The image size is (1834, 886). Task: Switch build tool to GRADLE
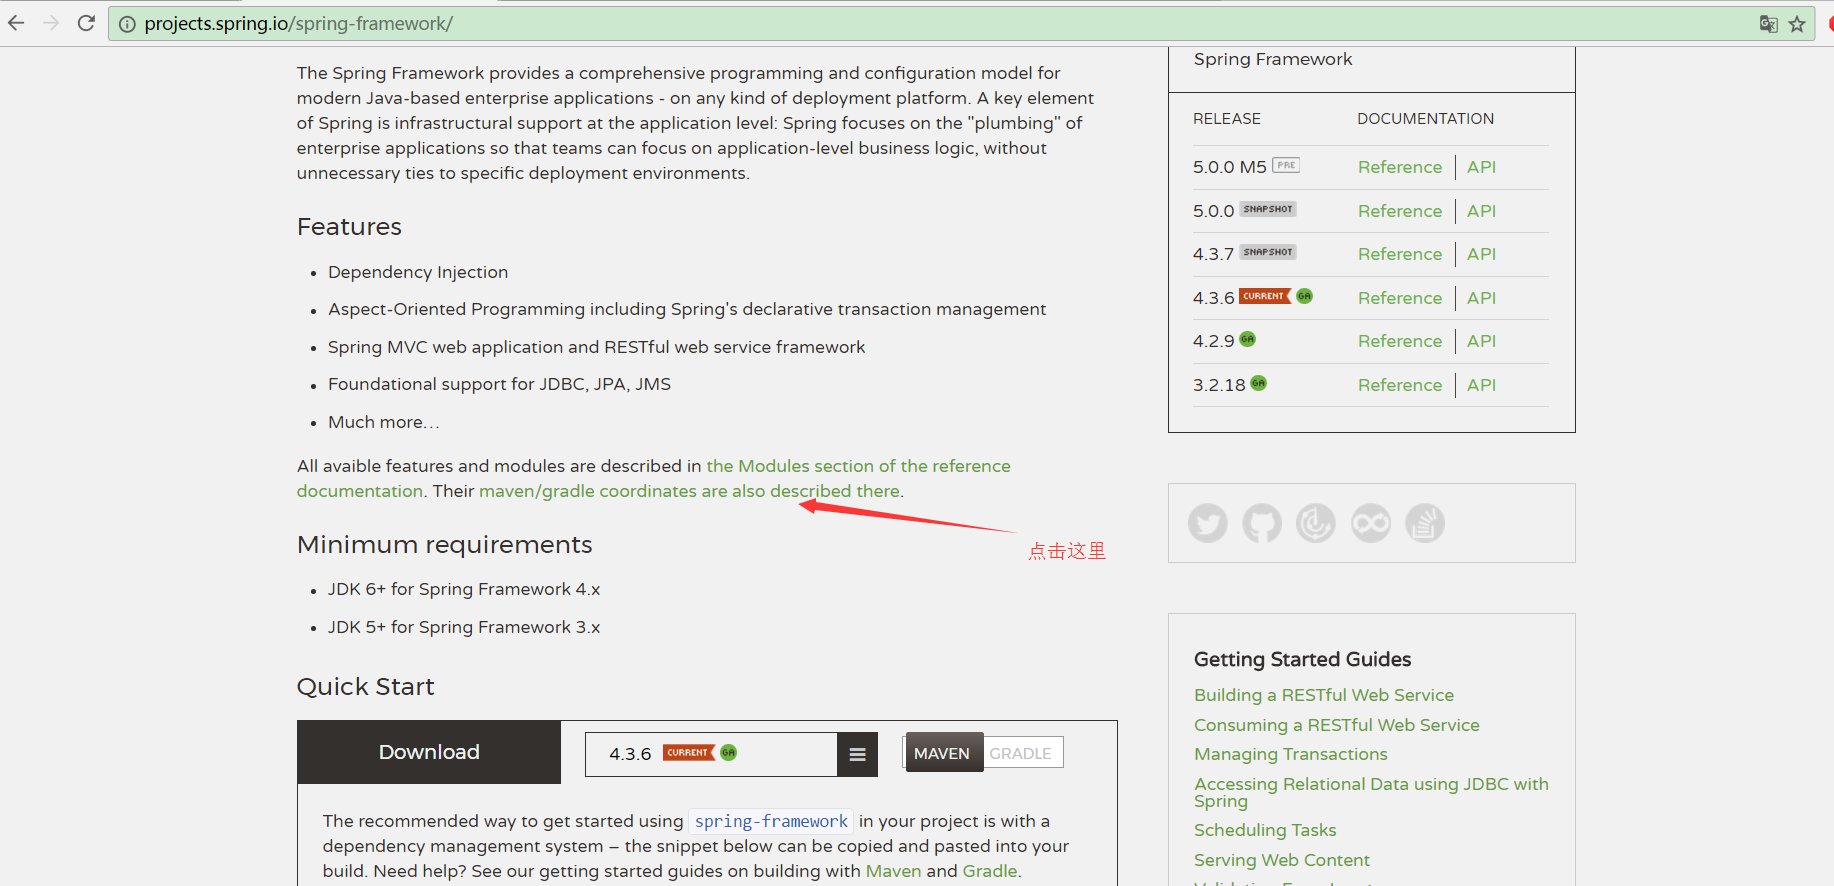[1020, 753]
